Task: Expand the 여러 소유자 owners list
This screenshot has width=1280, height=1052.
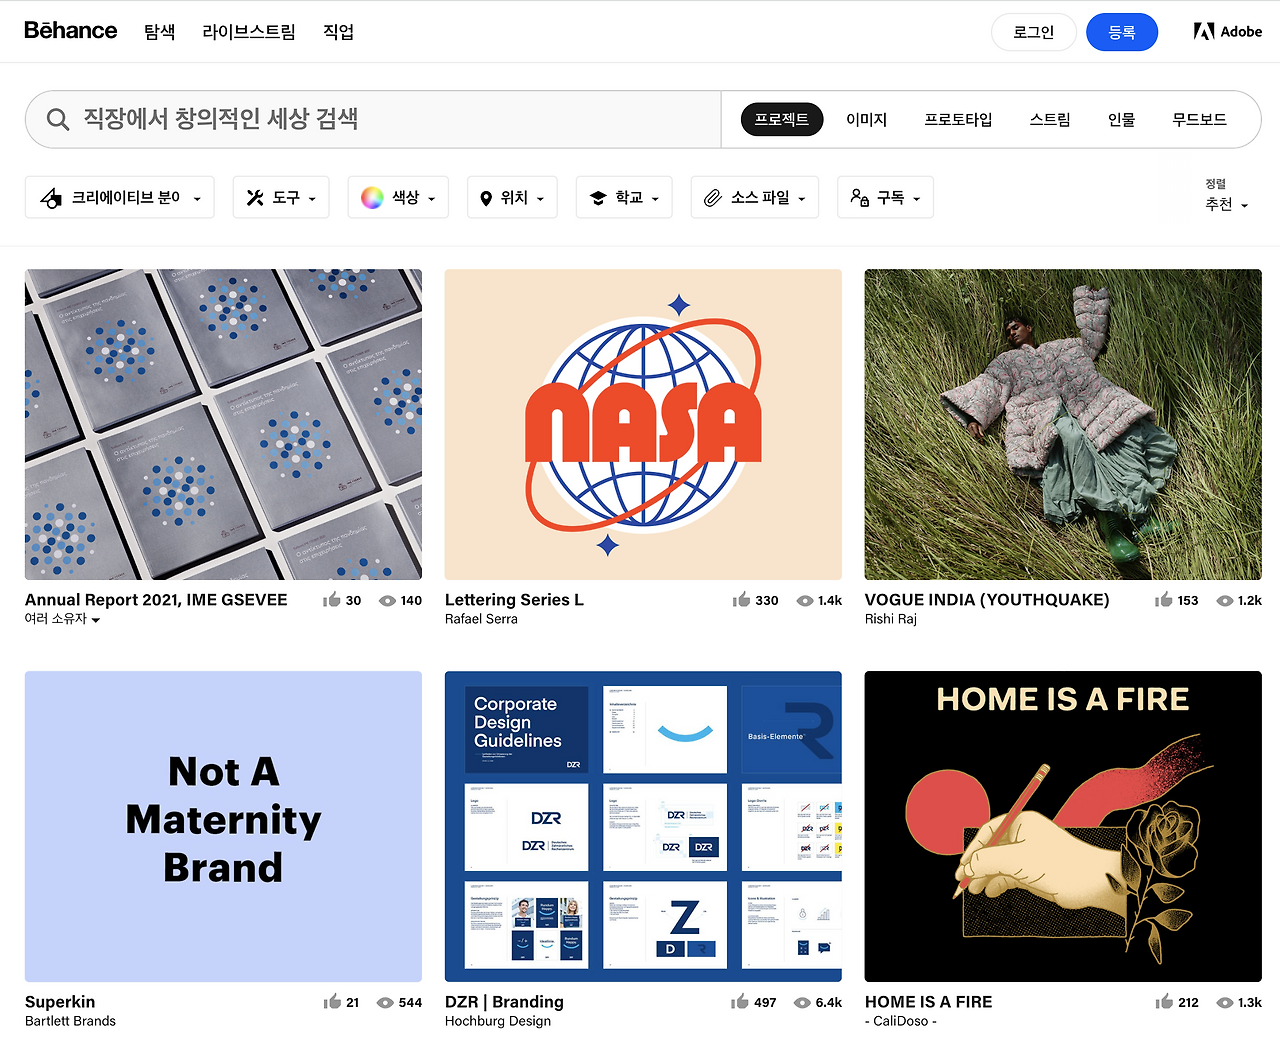Action: tap(62, 619)
